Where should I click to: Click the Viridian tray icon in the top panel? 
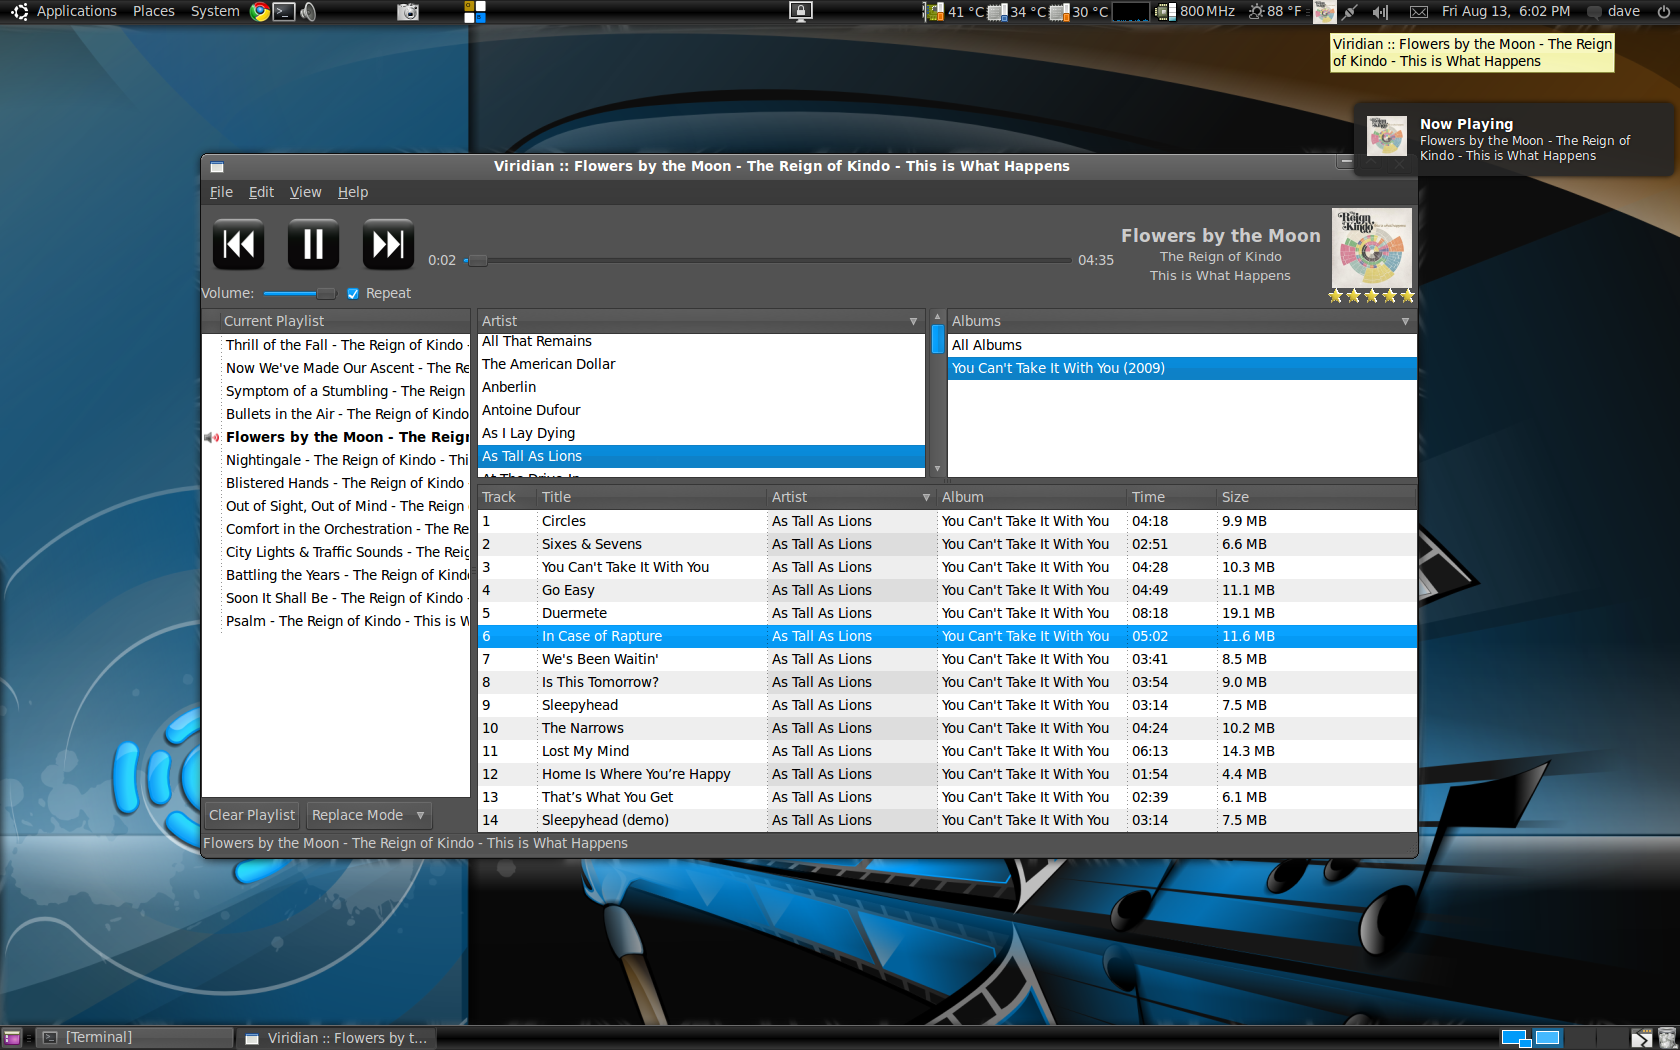[1324, 12]
